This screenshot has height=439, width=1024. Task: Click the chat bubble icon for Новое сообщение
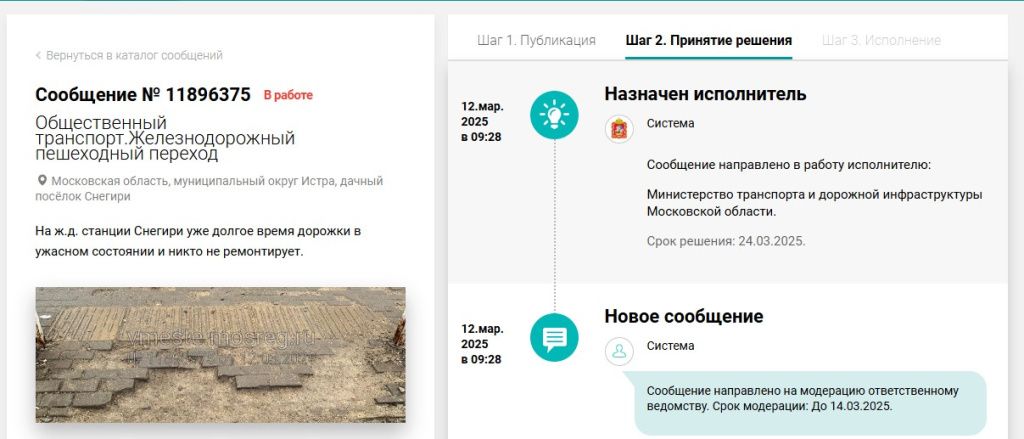pos(554,337)
